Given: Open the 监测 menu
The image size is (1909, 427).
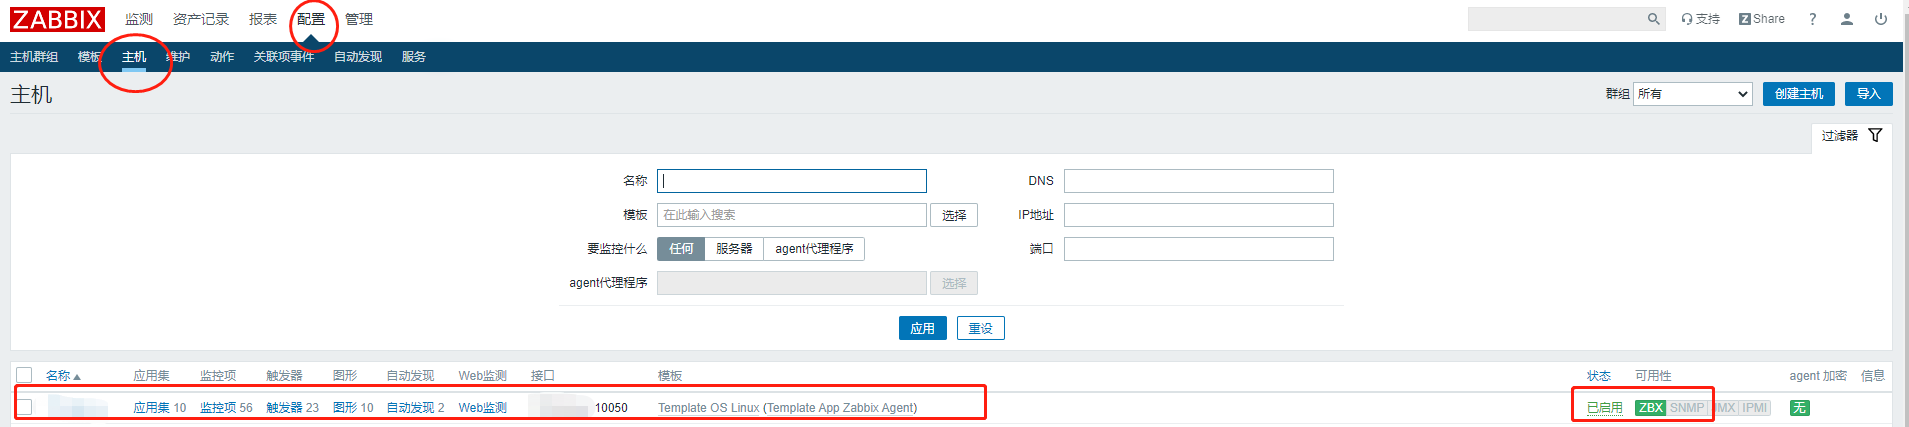Looking at the screenshot, I should pyautogui.click(x=139, y=19).
